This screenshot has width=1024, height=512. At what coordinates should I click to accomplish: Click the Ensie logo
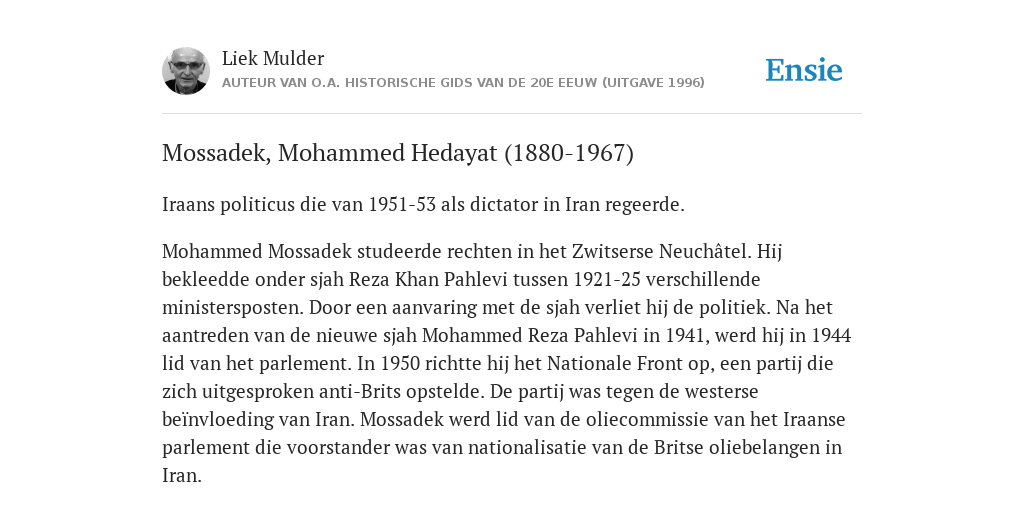804,70
